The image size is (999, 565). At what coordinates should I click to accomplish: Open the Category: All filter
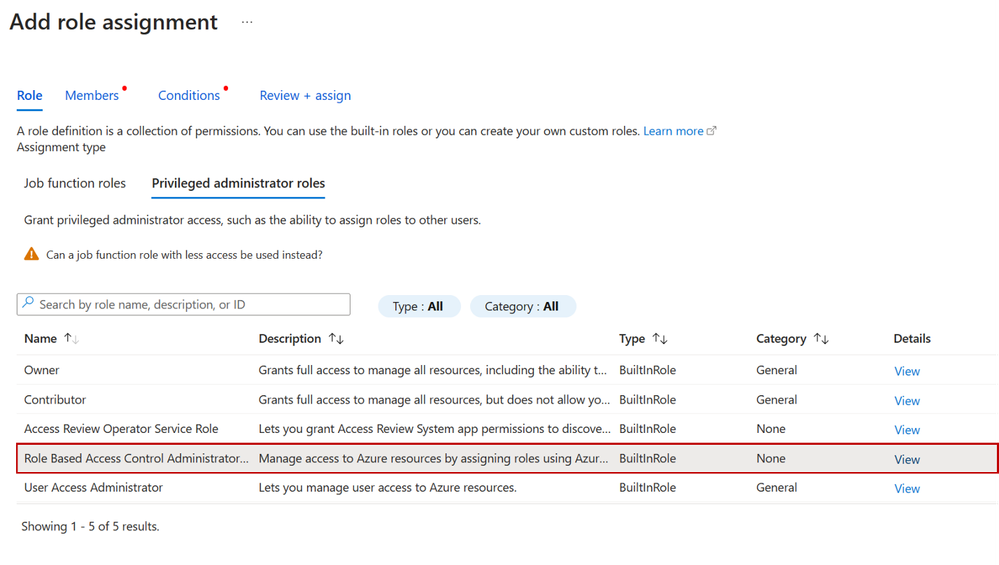click(522, 306)
